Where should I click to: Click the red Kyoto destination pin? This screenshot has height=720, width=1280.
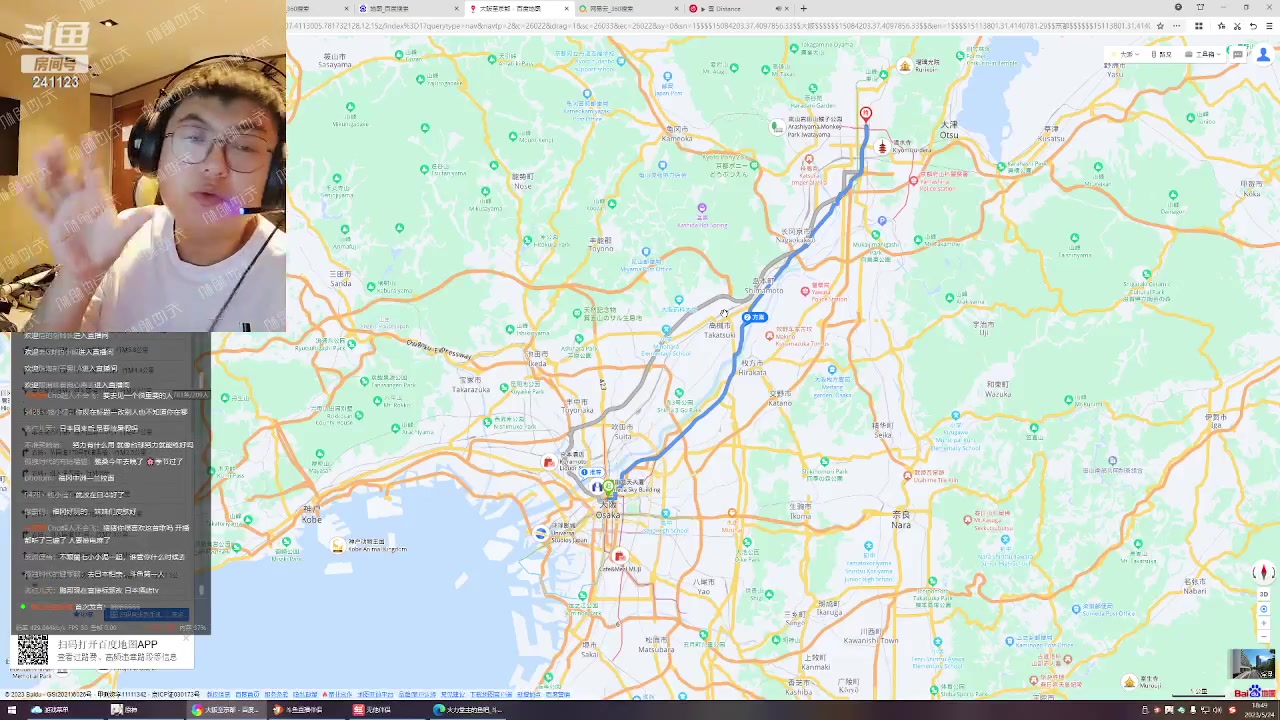click(x=866, y=114)
